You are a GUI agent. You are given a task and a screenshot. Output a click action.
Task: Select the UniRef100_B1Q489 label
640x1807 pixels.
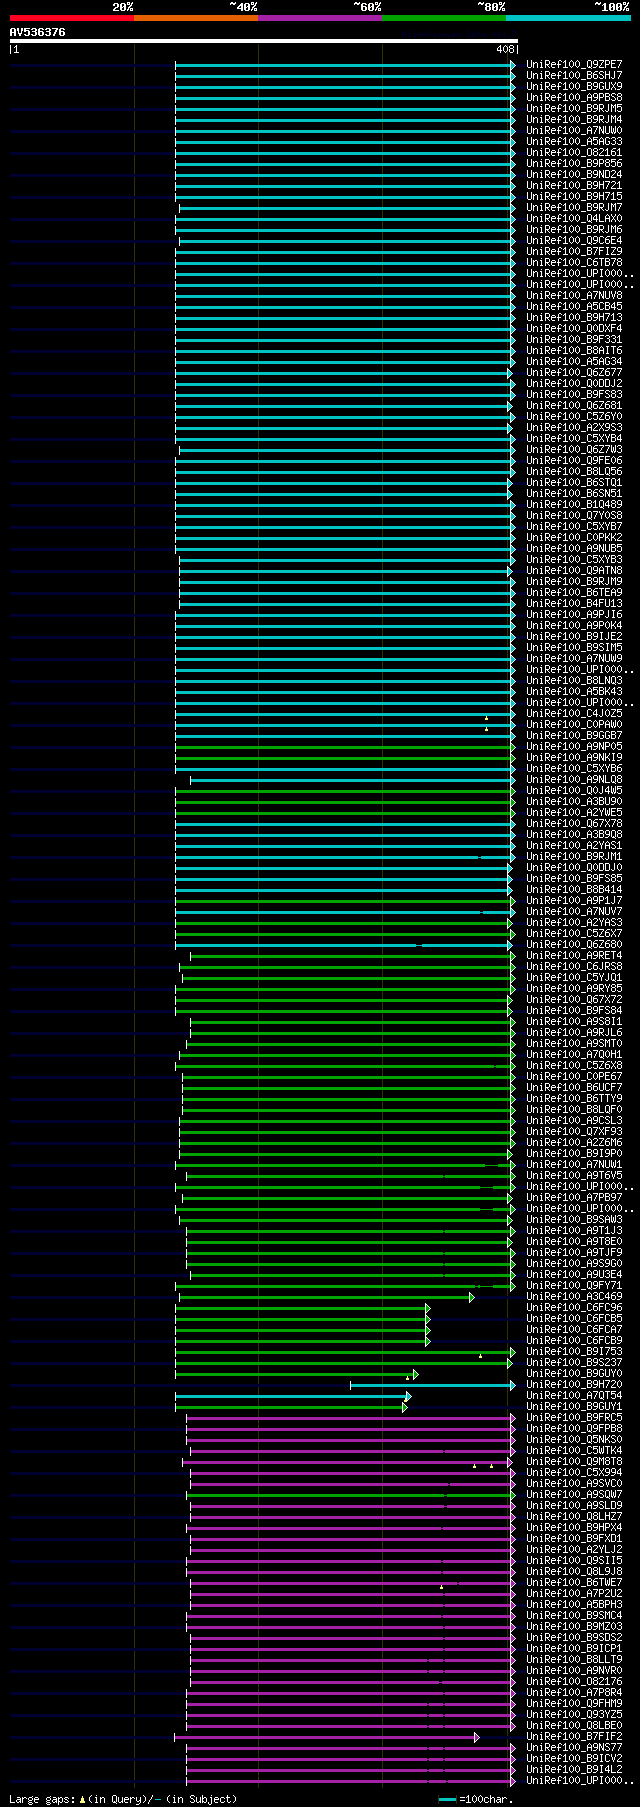pos(574,504)
